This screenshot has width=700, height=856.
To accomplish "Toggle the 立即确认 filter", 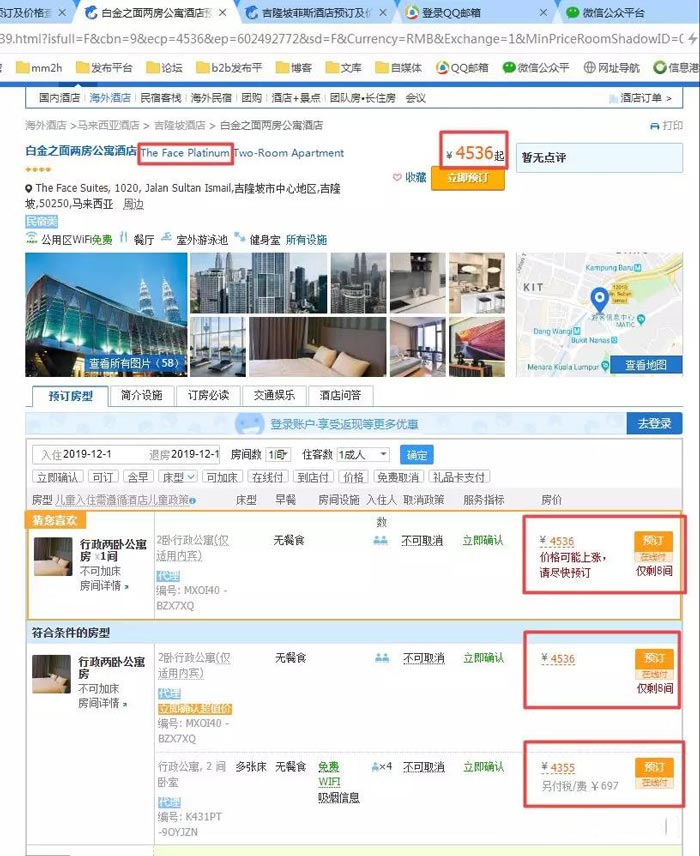I will pyautogui.click(x=57, y=477).
